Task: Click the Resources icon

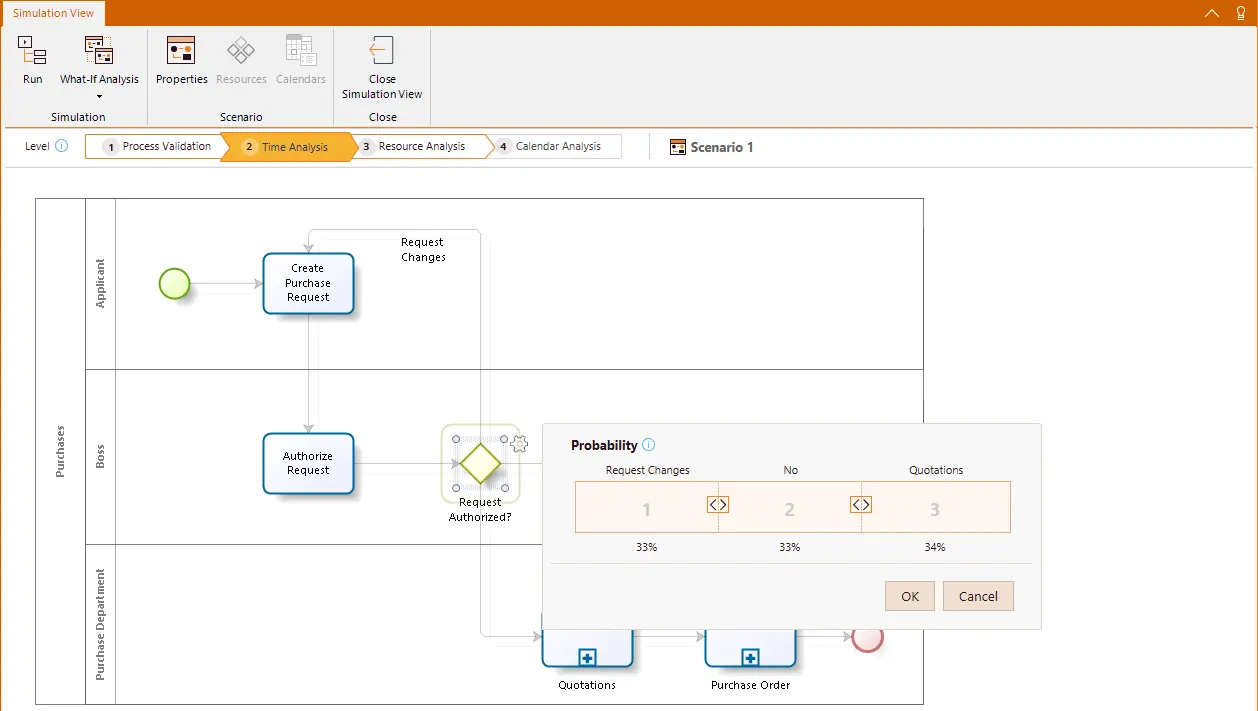Action: point(241,50)
